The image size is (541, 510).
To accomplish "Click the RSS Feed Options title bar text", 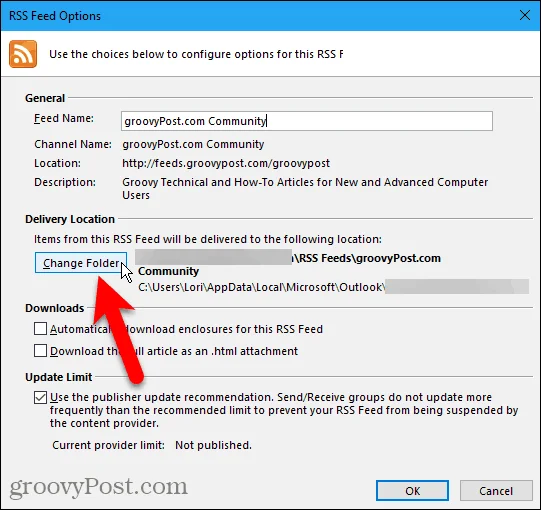I will tap(55, 16).
